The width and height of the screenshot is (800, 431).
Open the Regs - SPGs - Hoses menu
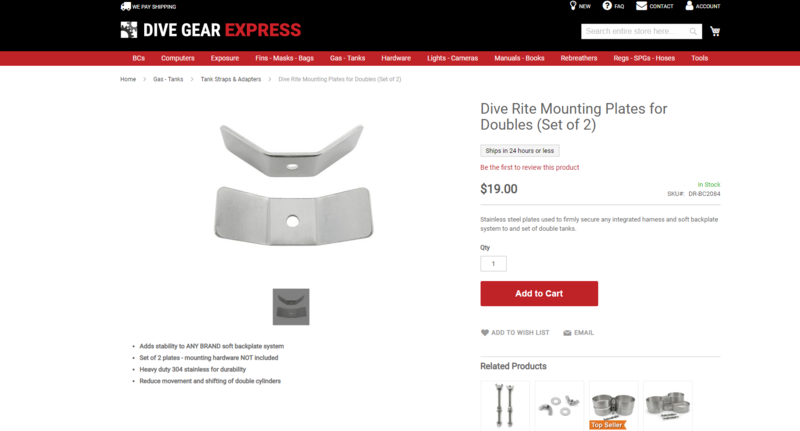(644, 58)
